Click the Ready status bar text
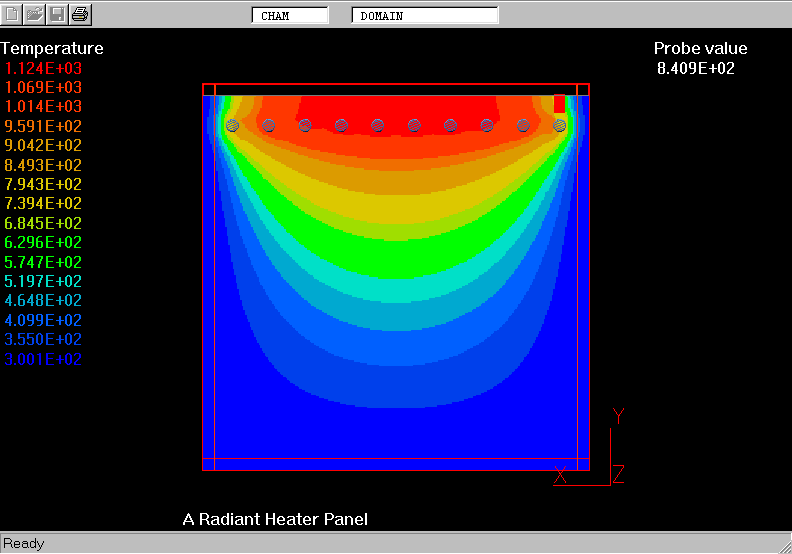792x554 pixels. click(x=24, y=544)
